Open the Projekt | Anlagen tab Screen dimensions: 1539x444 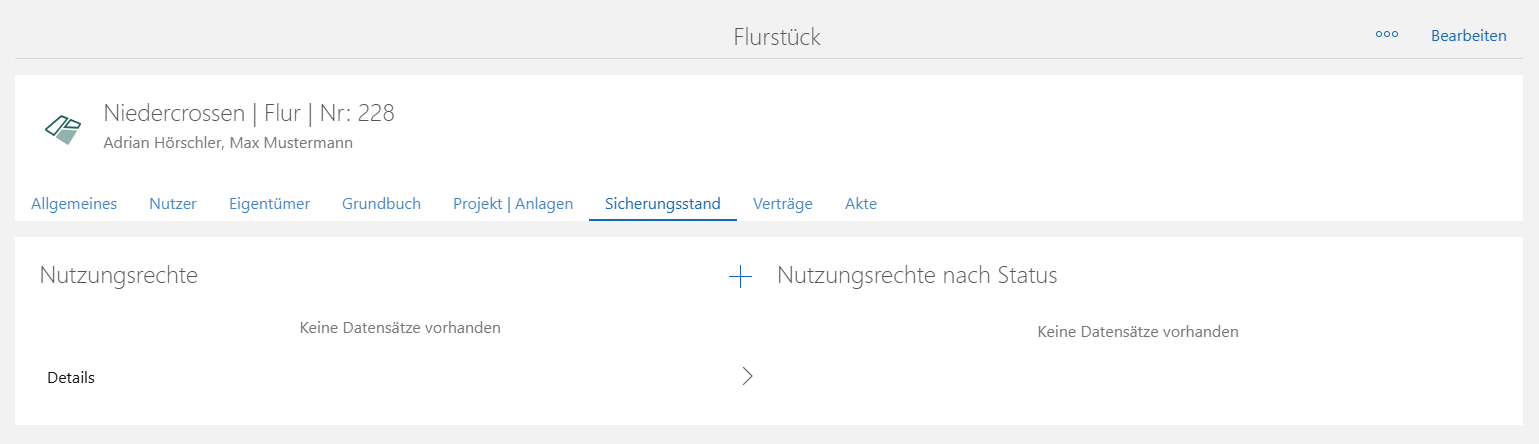click(x=513, y=204)
